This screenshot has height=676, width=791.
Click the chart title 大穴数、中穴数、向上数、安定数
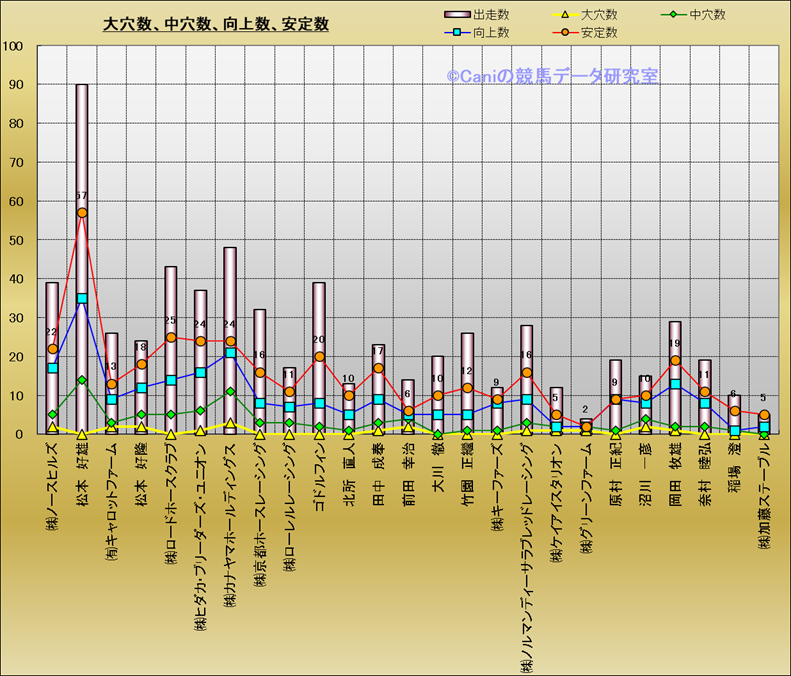click(x=216, y=24)
